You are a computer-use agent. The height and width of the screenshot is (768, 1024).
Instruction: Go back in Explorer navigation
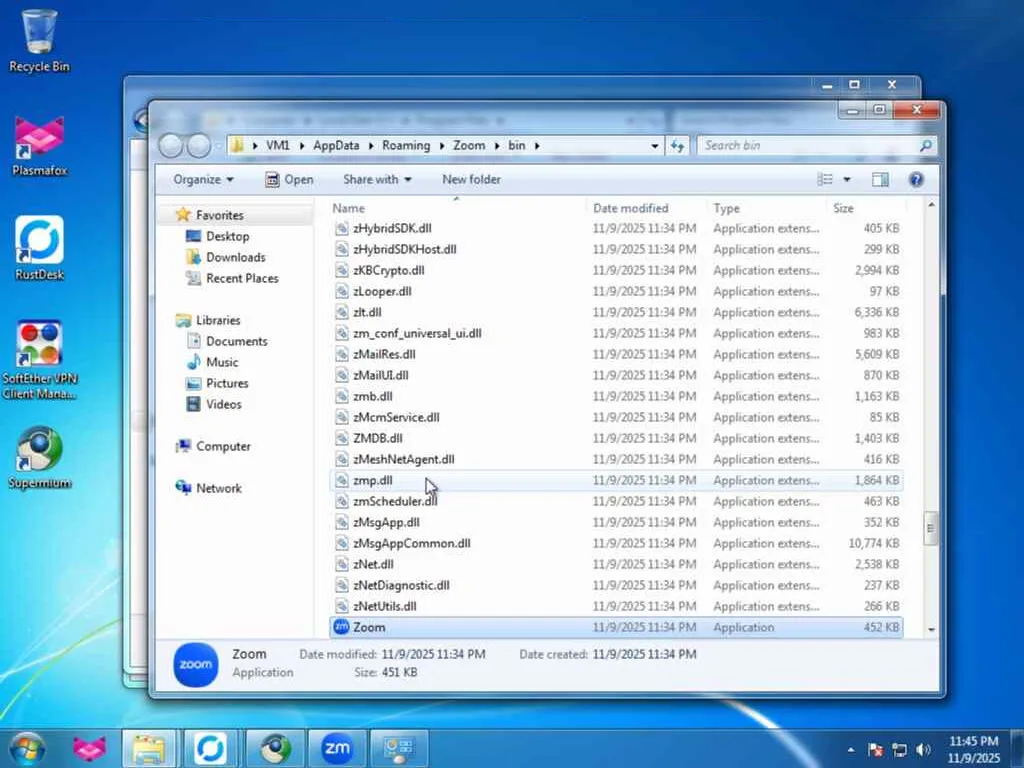pos(171,146)
